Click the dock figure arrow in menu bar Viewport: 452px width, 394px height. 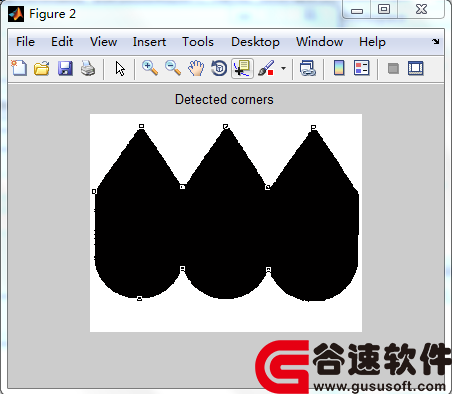tap(436, 42)
